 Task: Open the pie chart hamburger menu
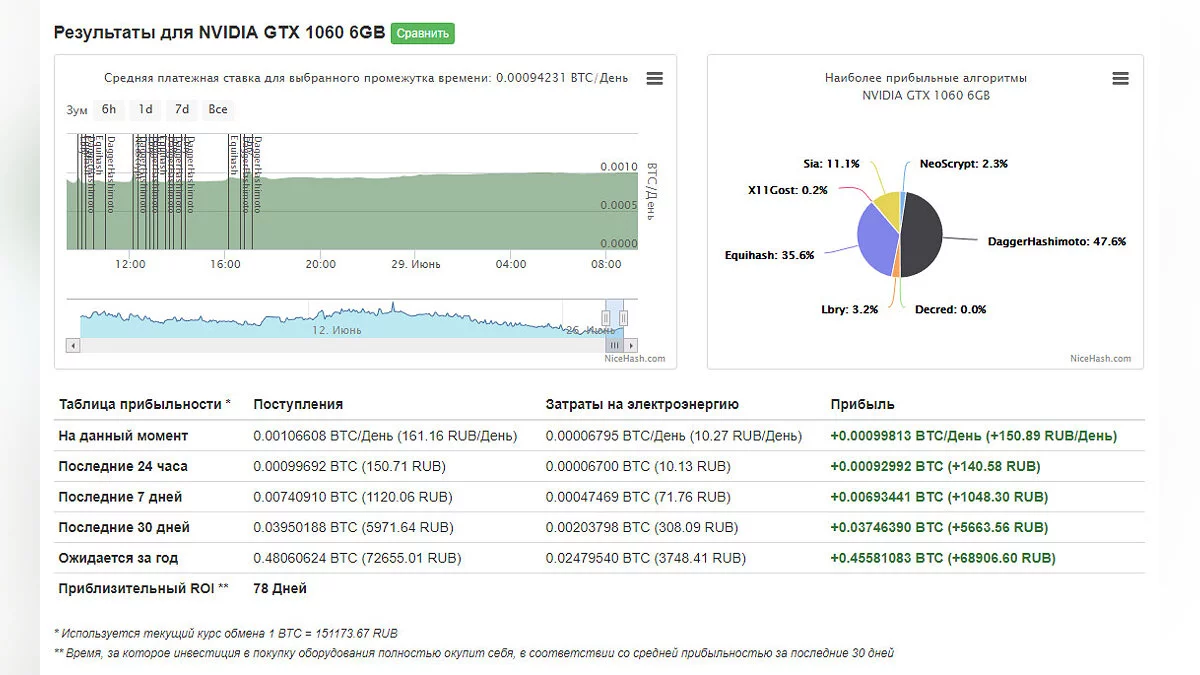[1120, 78]
